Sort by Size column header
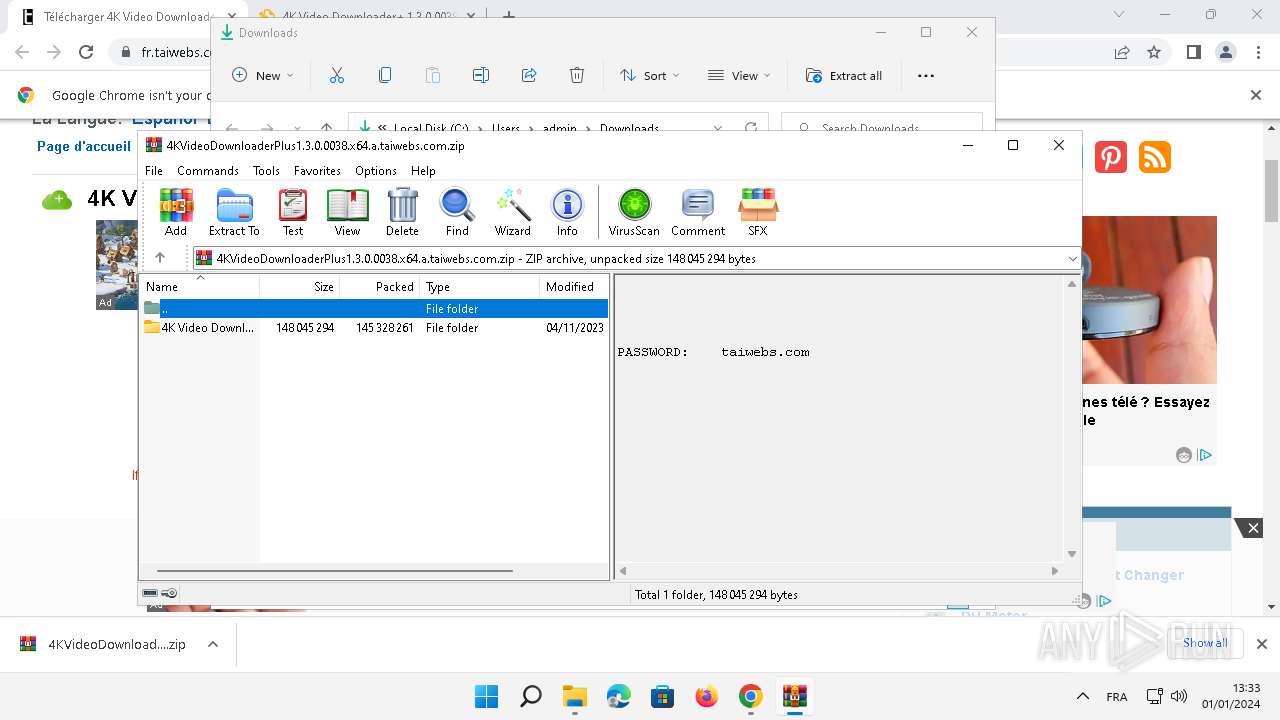Screen dimensions: 1280x720 coord(300,287)
